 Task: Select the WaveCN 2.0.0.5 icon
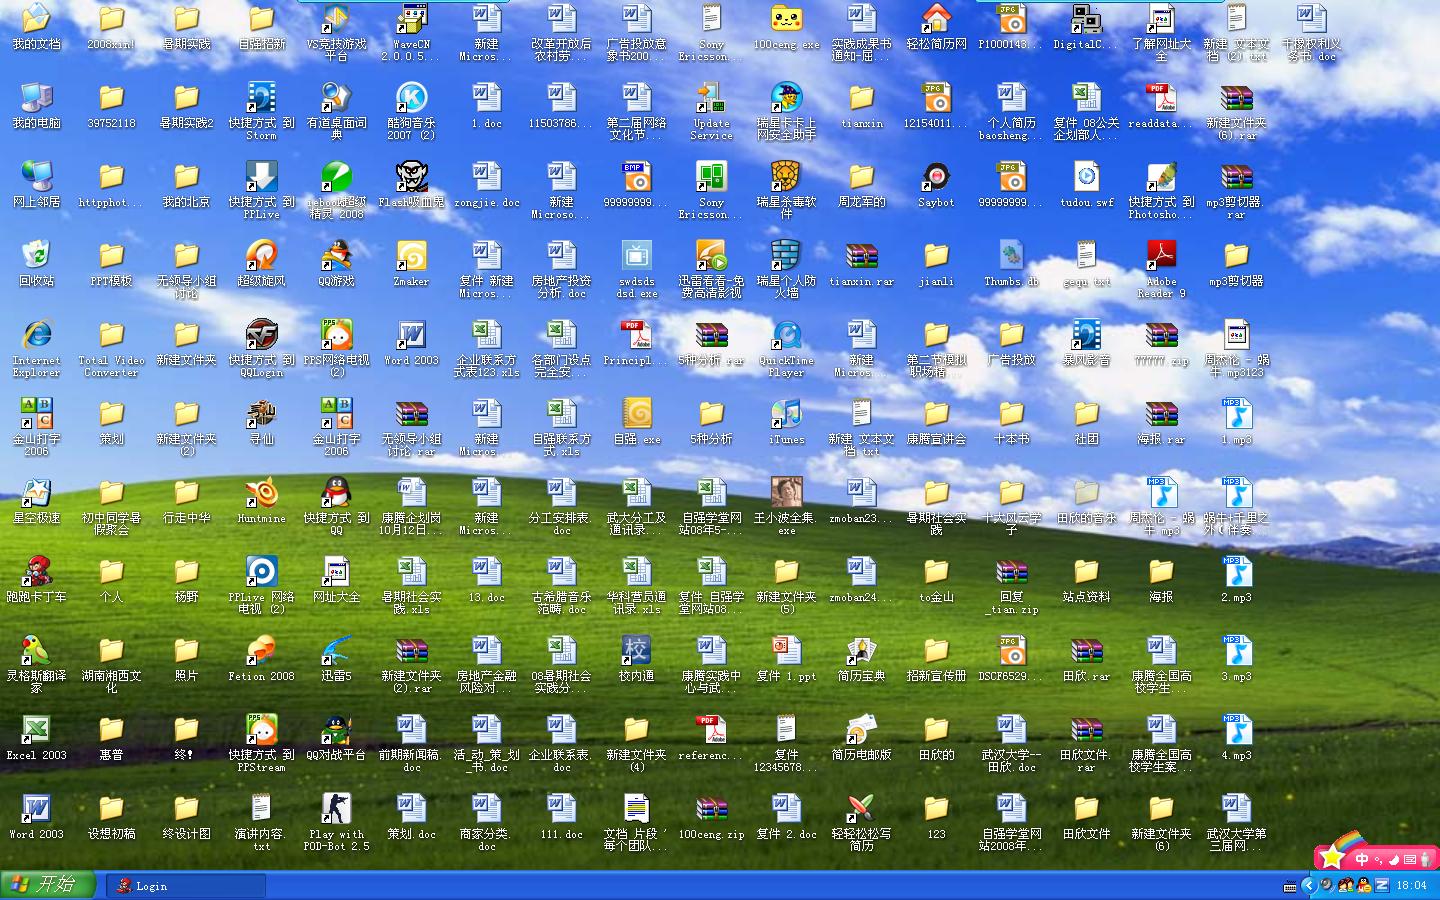411,32
